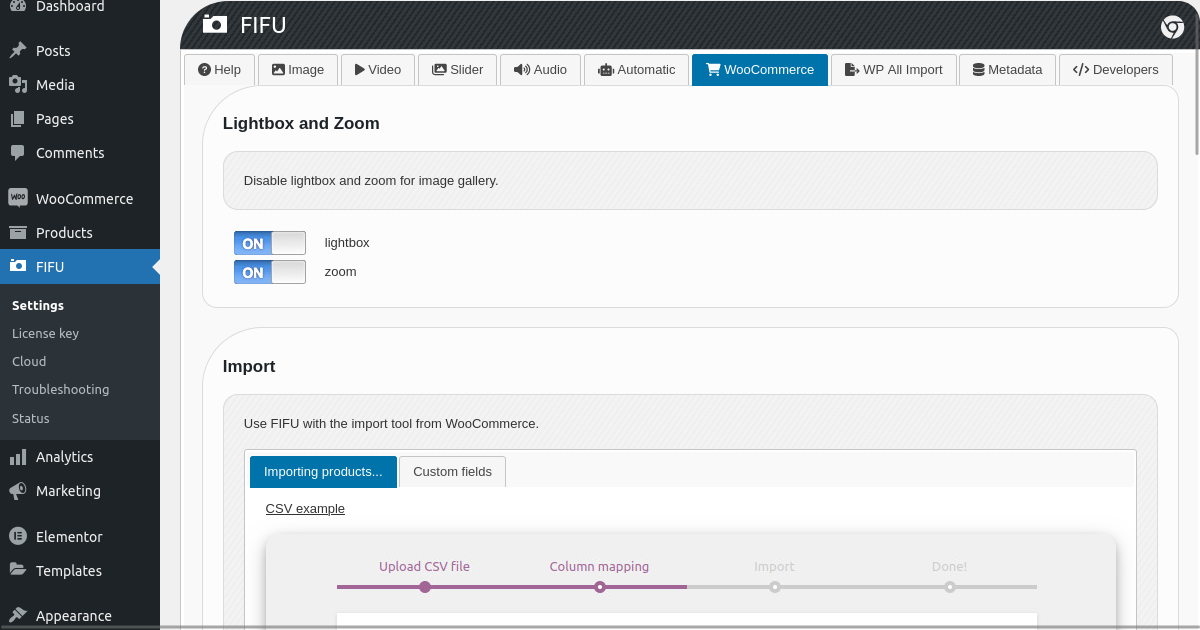Select the Automatic tab label

coord(646,70)
